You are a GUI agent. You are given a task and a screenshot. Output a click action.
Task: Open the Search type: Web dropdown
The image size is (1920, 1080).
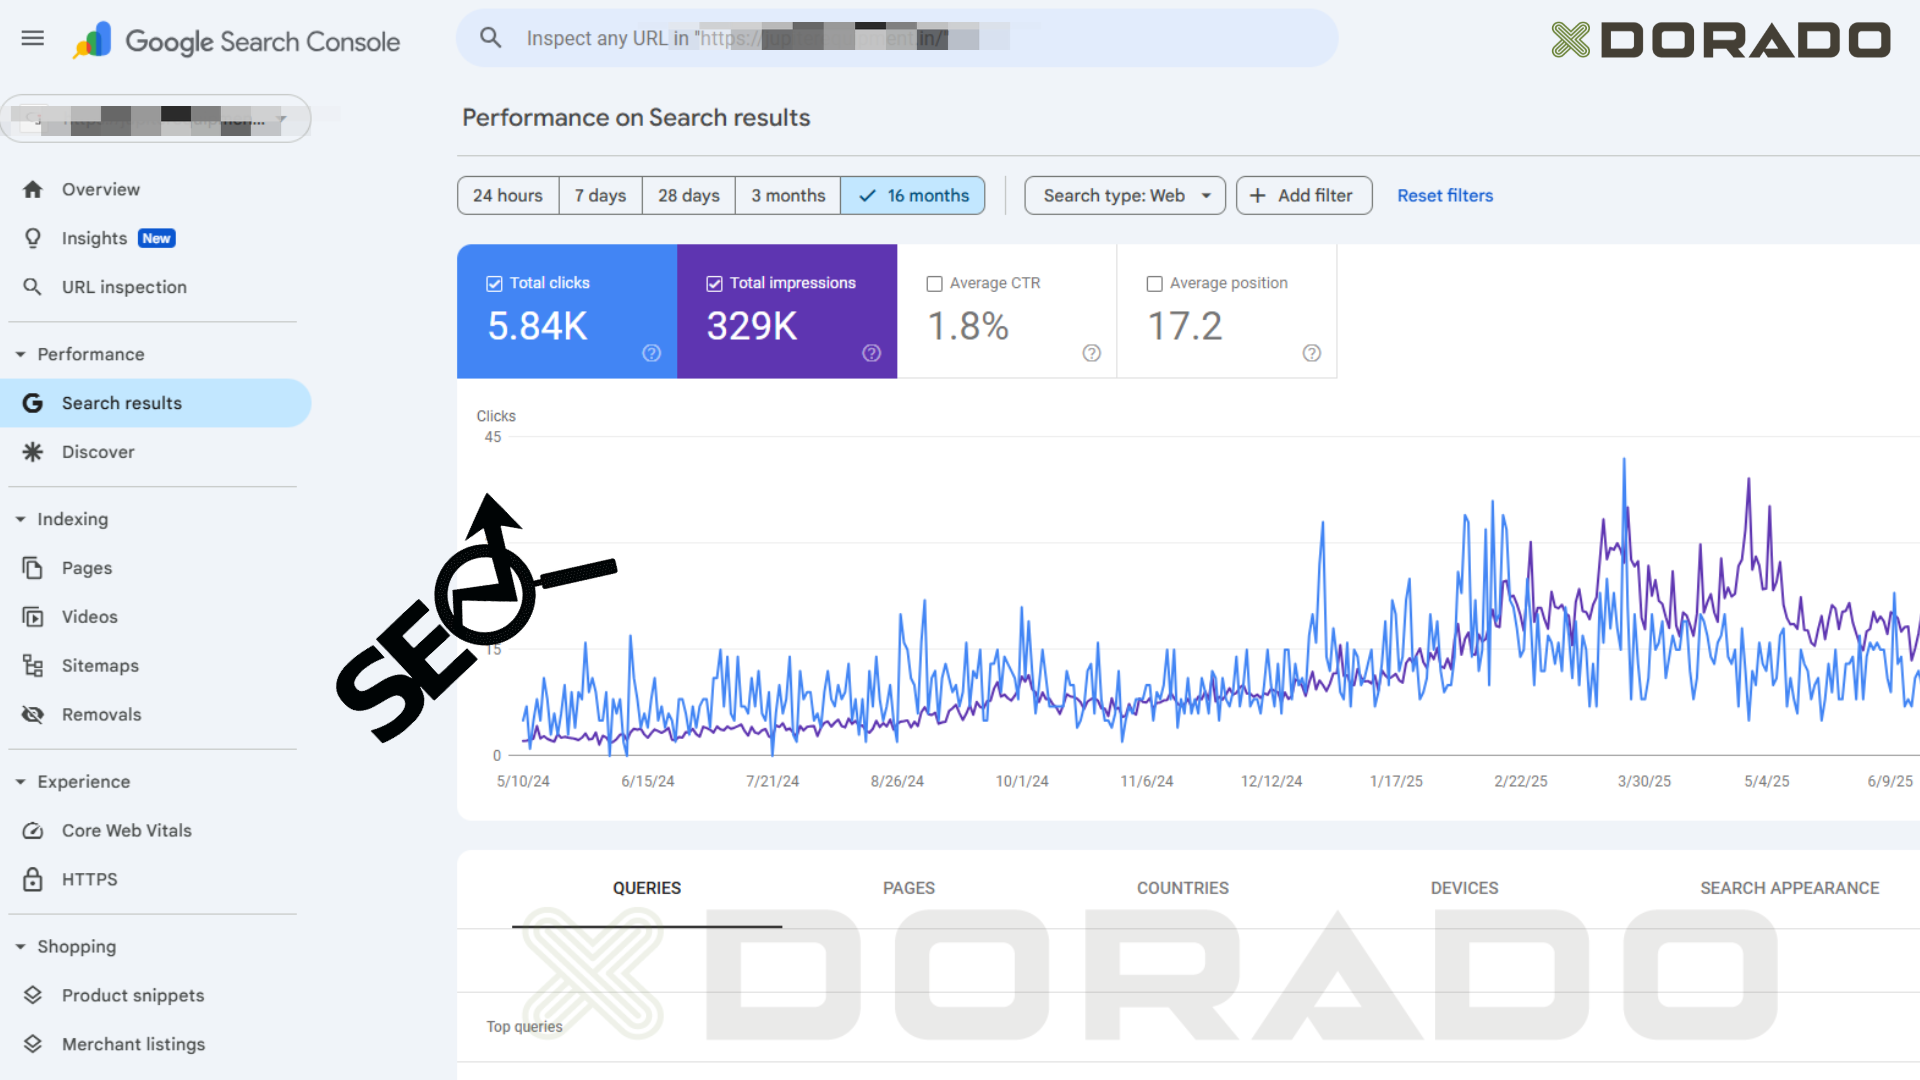[1125, 196]
